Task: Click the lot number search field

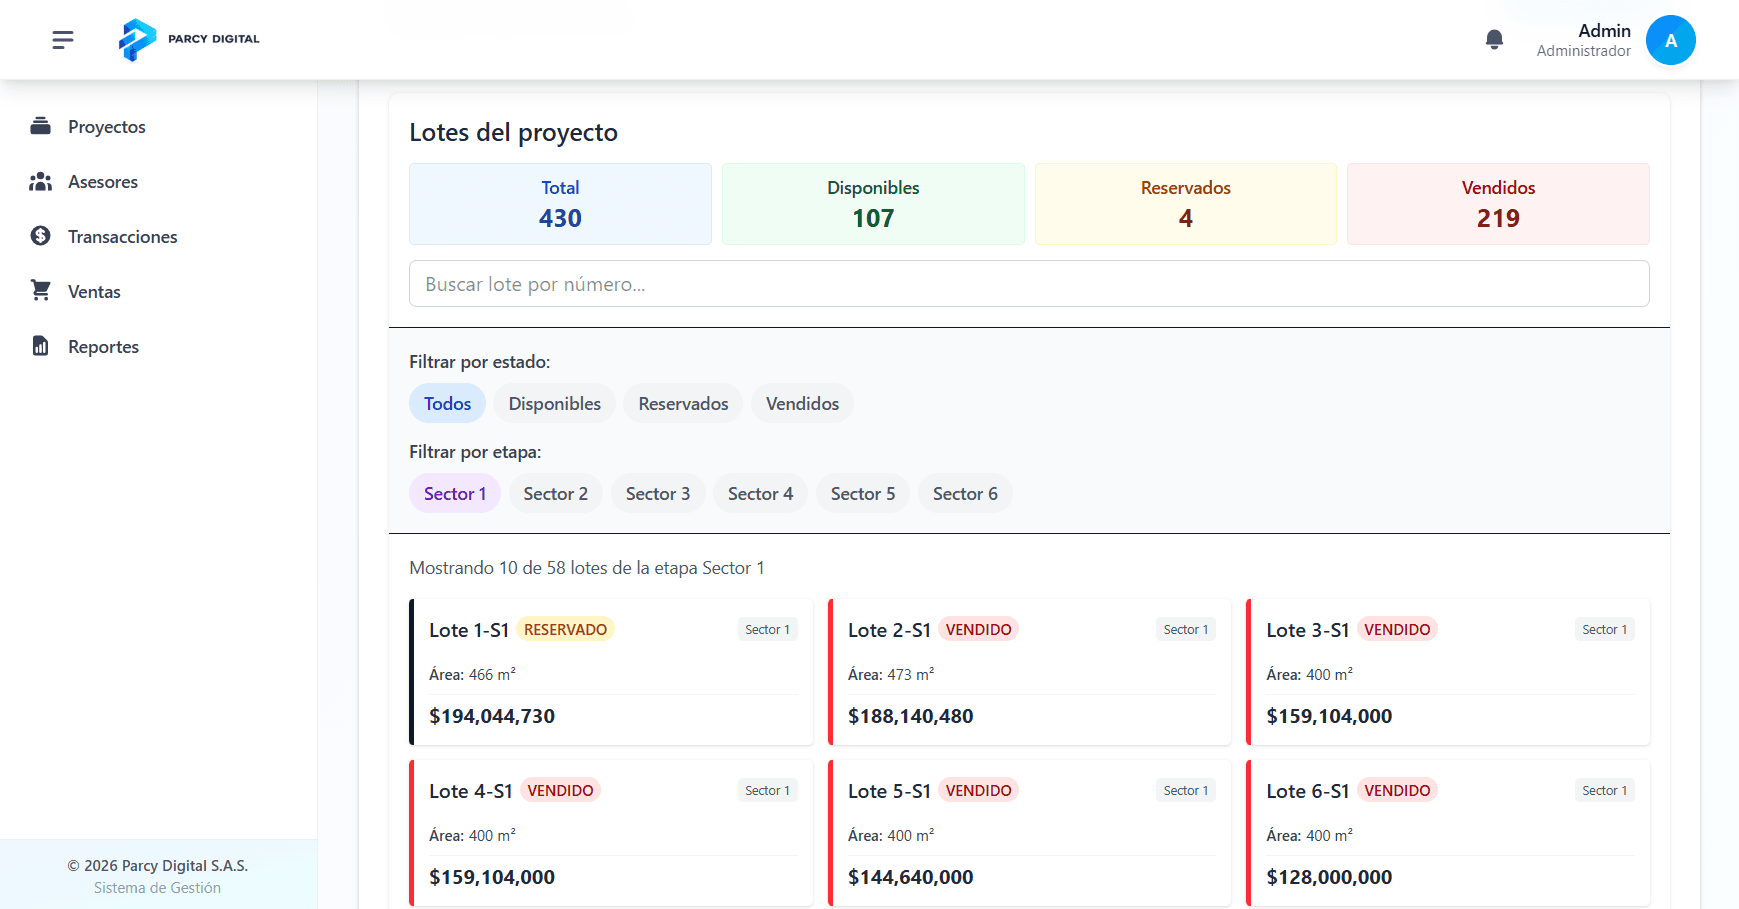Action: (x=1028, y=284)
